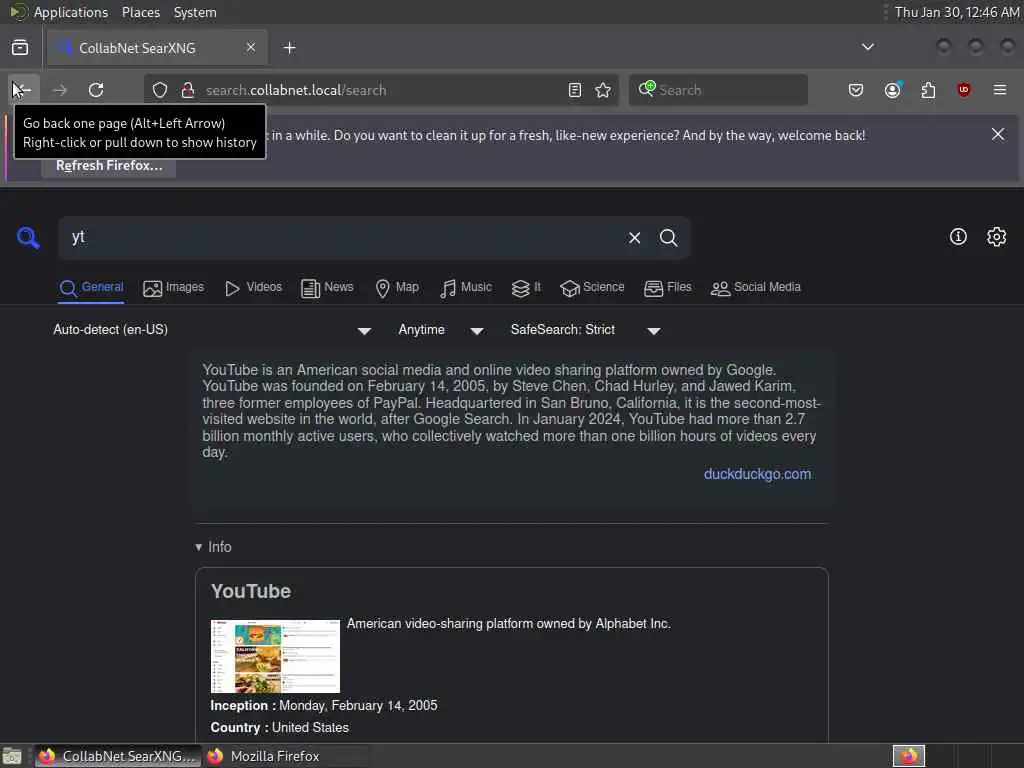Open the tracking protection shield icon
The width and height of the screenshot is (1024, 768).
160,90
